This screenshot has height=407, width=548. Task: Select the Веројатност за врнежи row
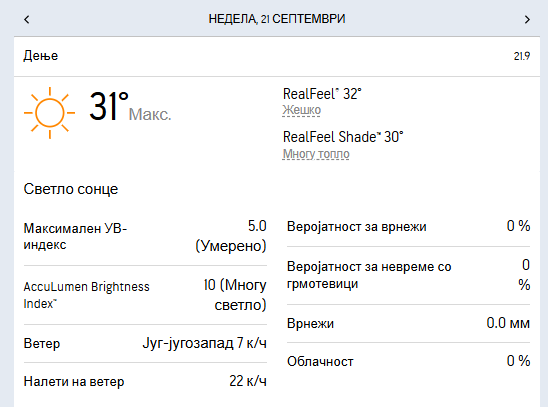pos(408,226)
